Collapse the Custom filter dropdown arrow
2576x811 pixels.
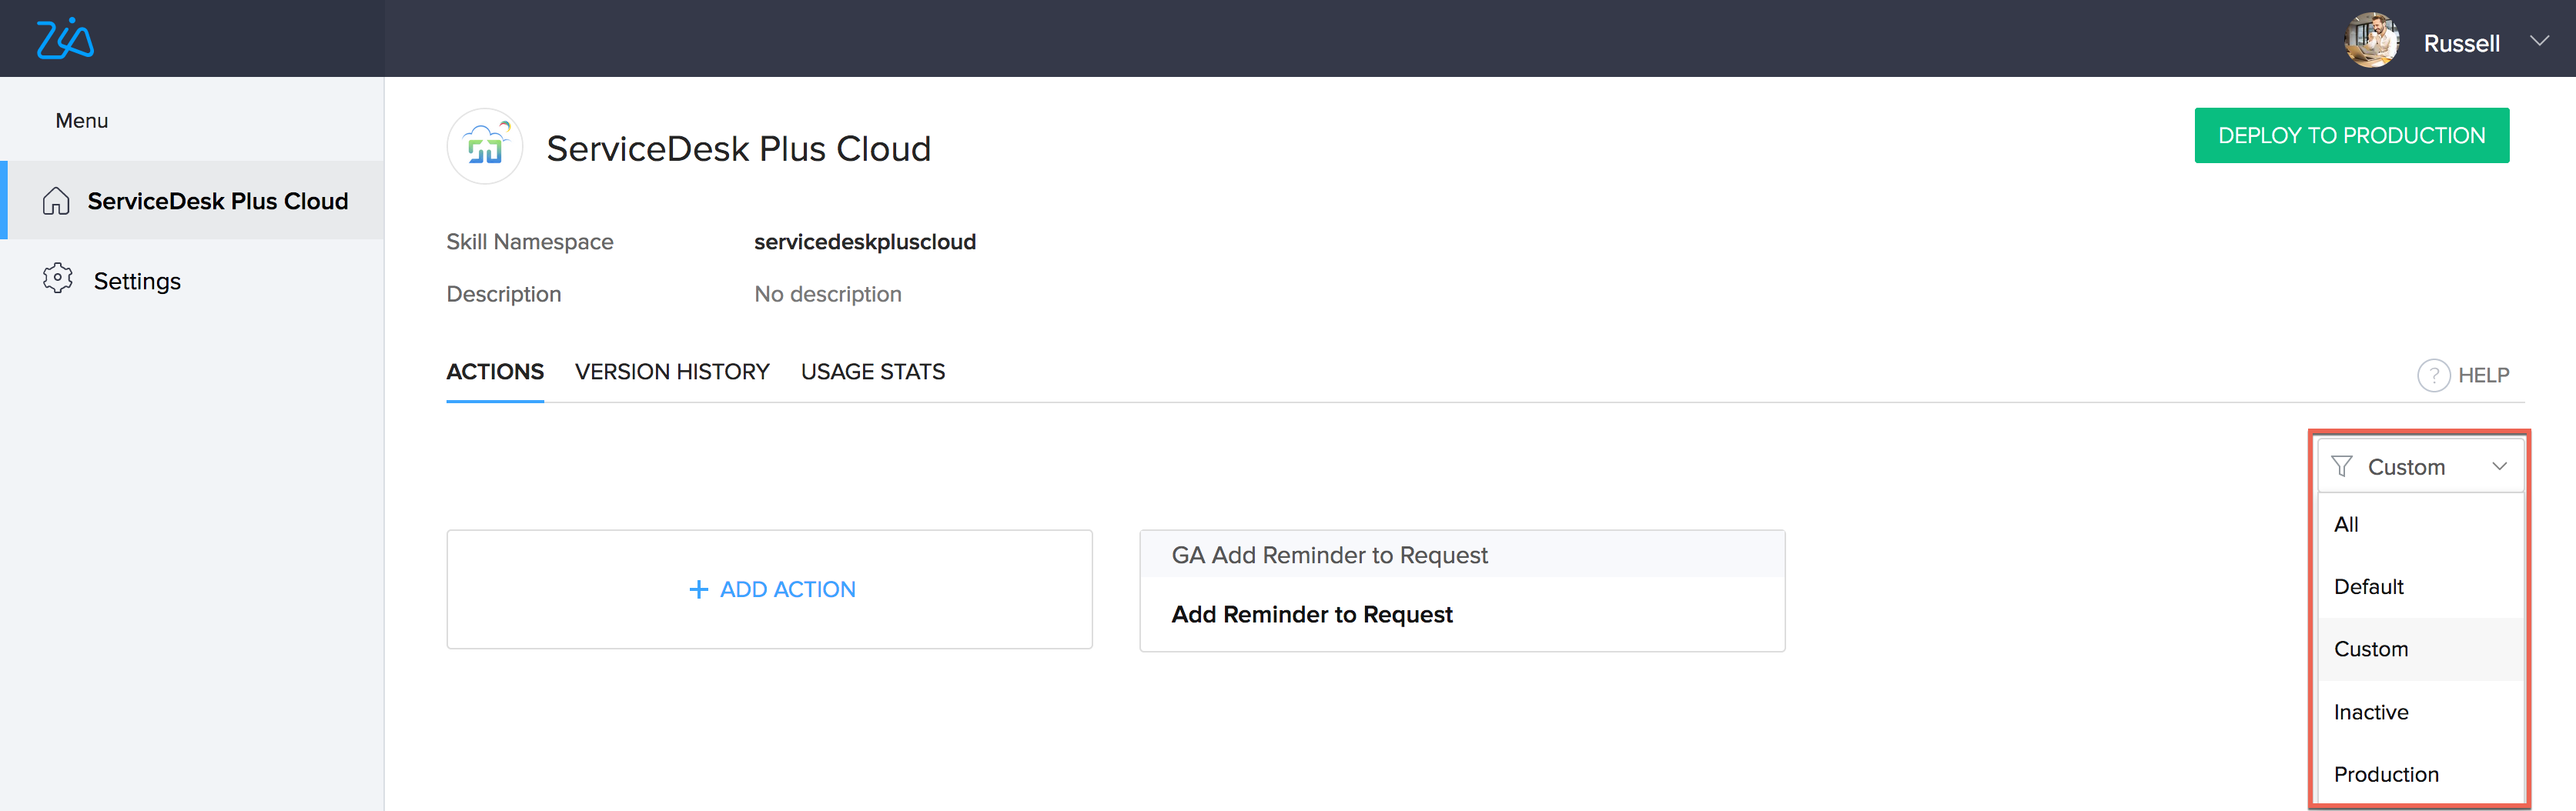pos(2499,466)
